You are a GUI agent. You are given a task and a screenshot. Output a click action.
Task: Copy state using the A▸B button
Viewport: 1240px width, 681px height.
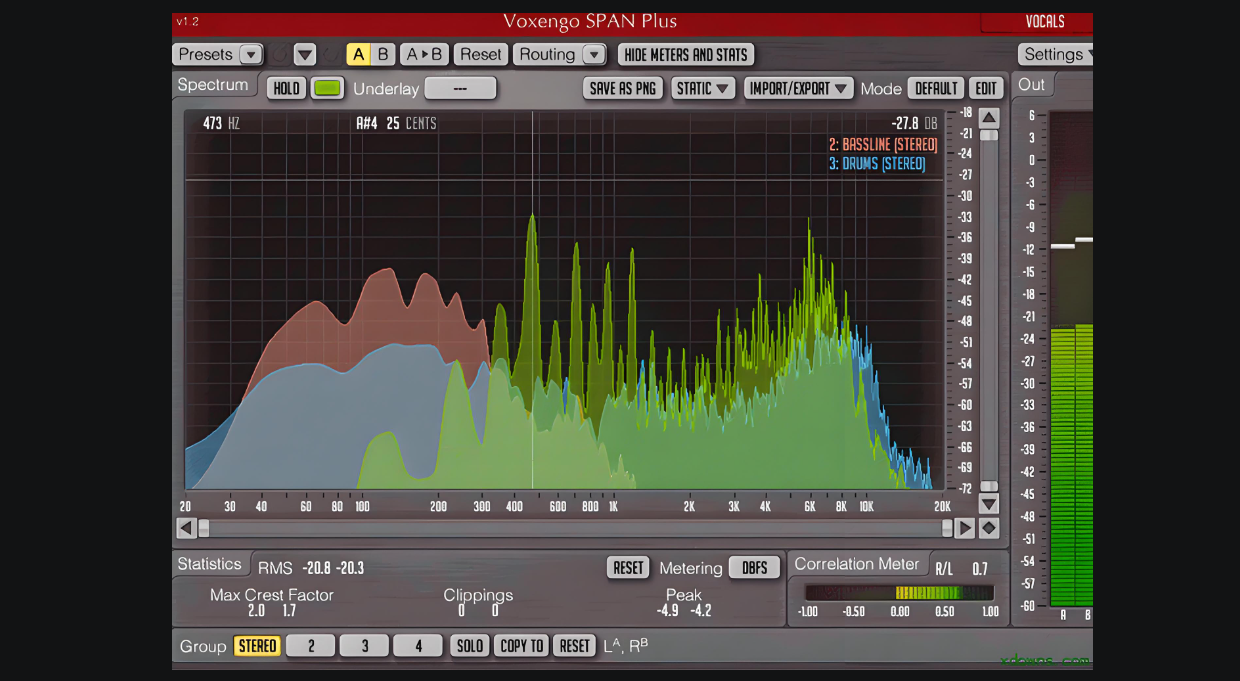[x=424, y=54]
